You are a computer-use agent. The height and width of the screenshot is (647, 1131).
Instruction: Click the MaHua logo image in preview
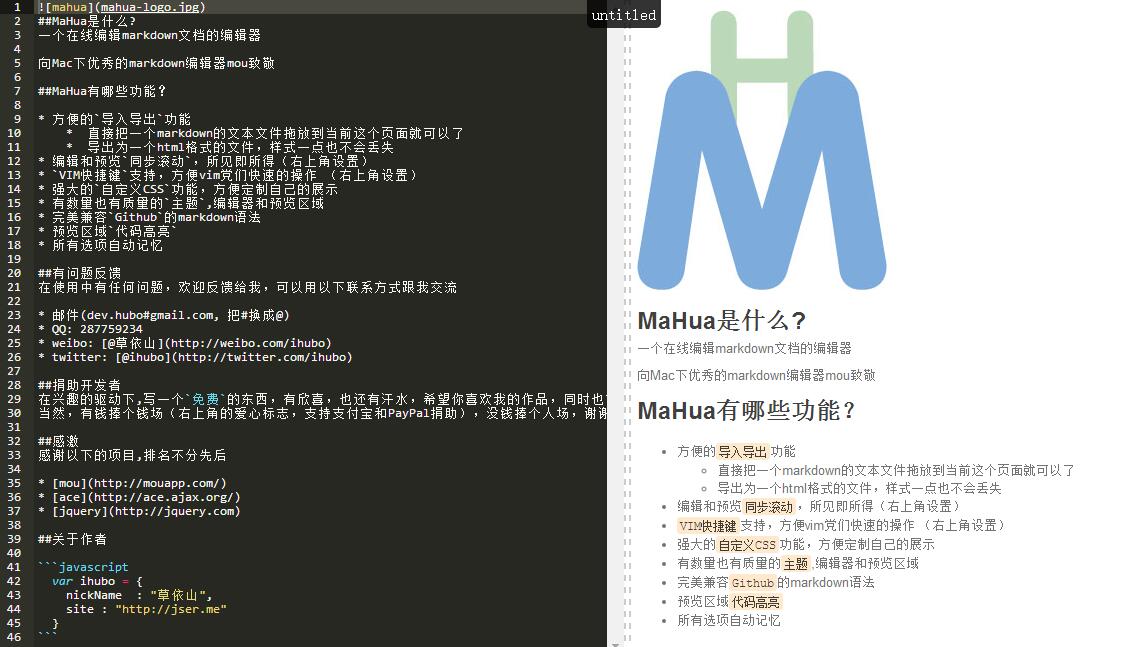(762, 150)
